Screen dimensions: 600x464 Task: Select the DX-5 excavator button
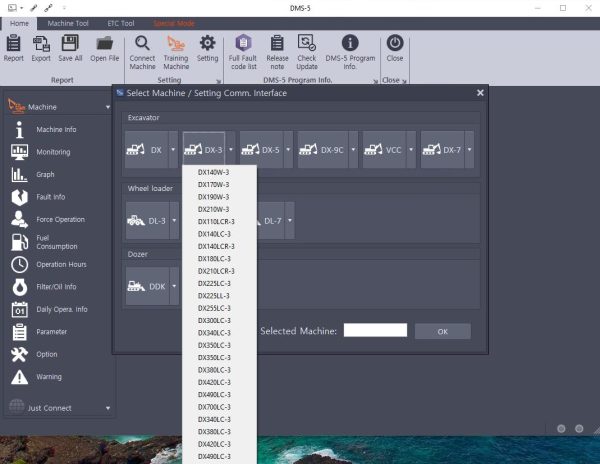pos(261,150)
